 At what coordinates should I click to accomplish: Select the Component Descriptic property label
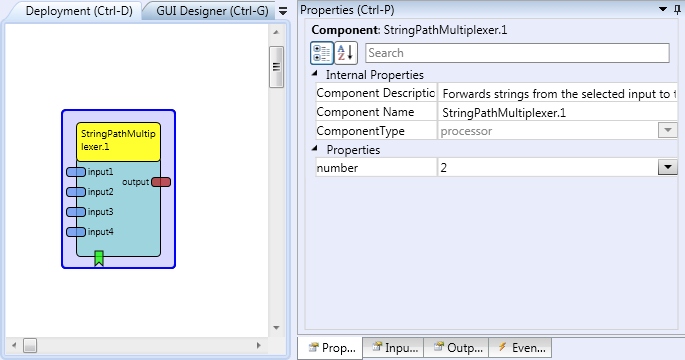point(376,93)
